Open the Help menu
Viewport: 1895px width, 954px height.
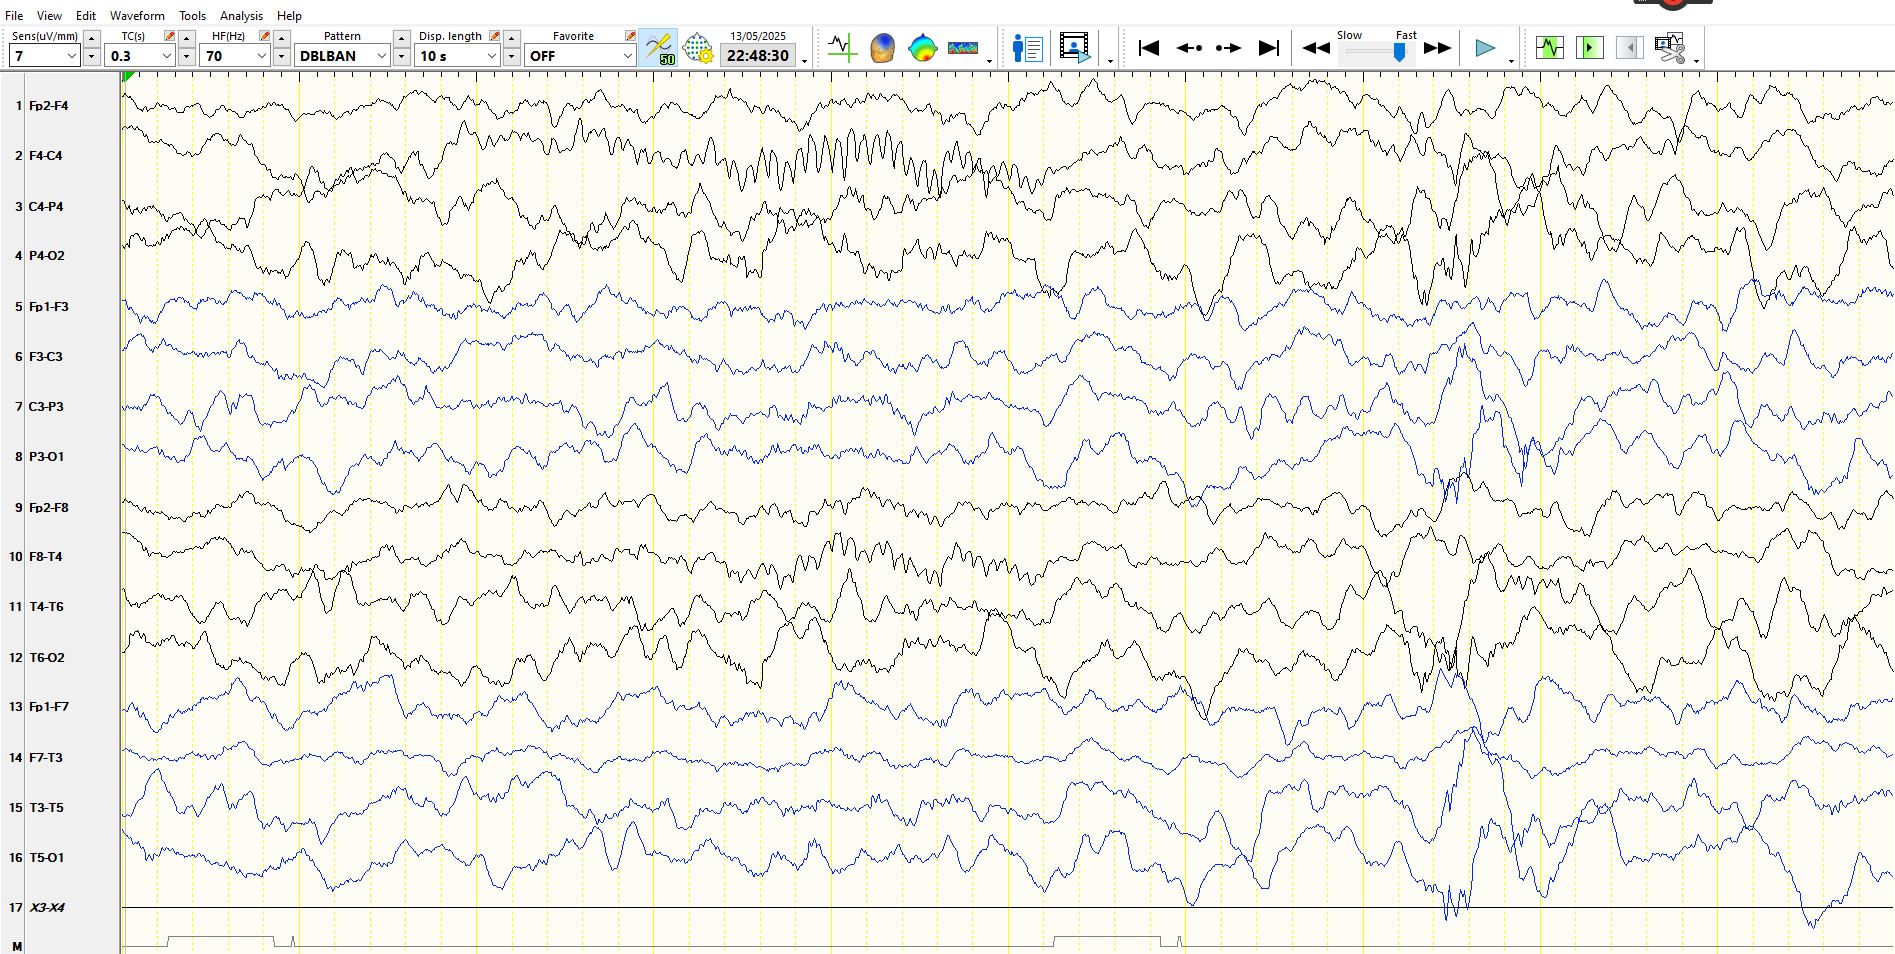tap(289, 16)
